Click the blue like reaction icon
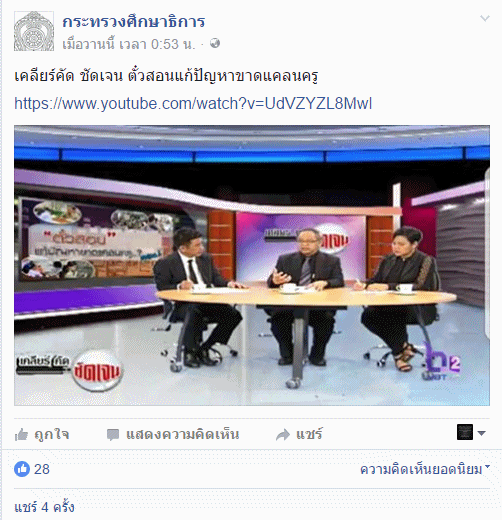The image size is (502, 520). (x=22, y=469)
